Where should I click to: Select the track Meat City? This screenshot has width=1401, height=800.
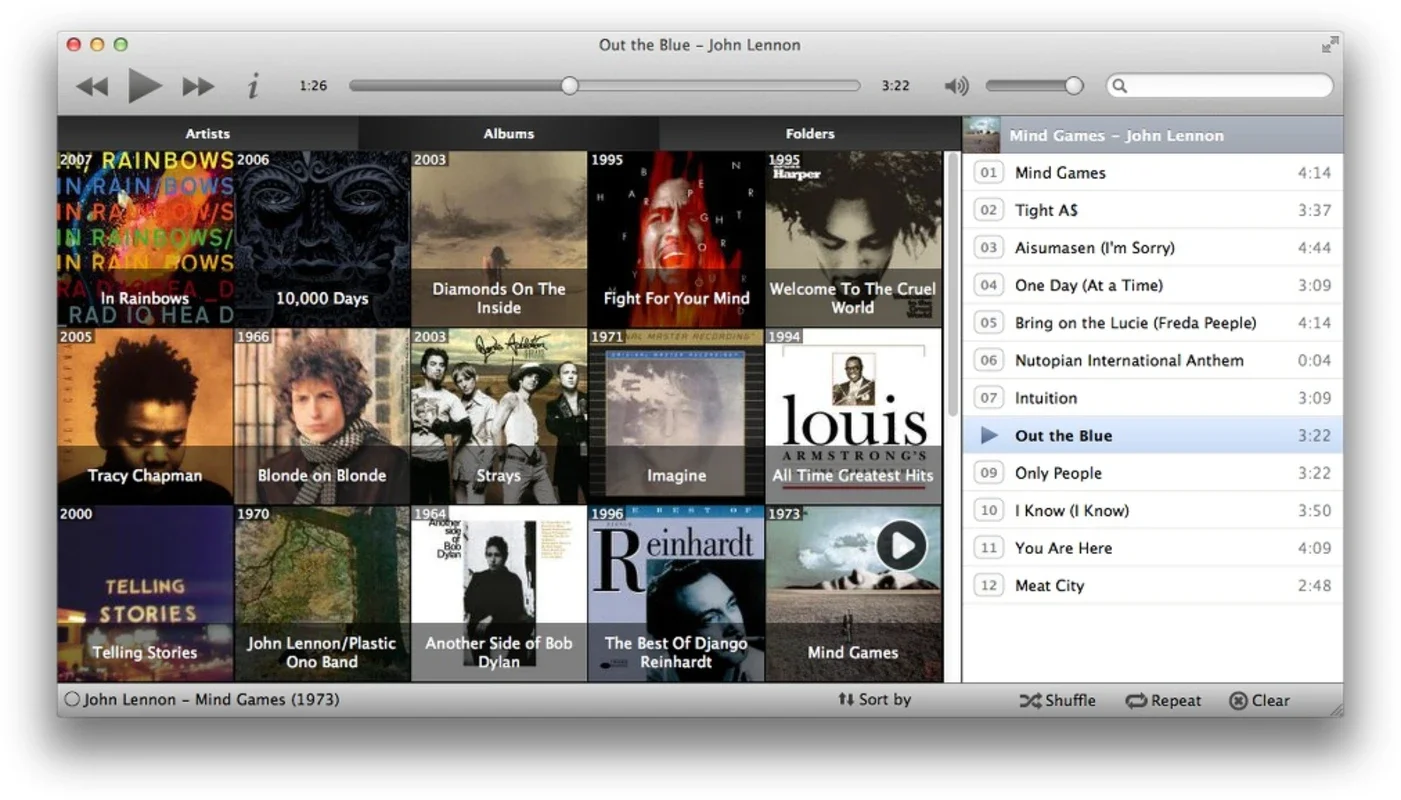pos(1153,585)
